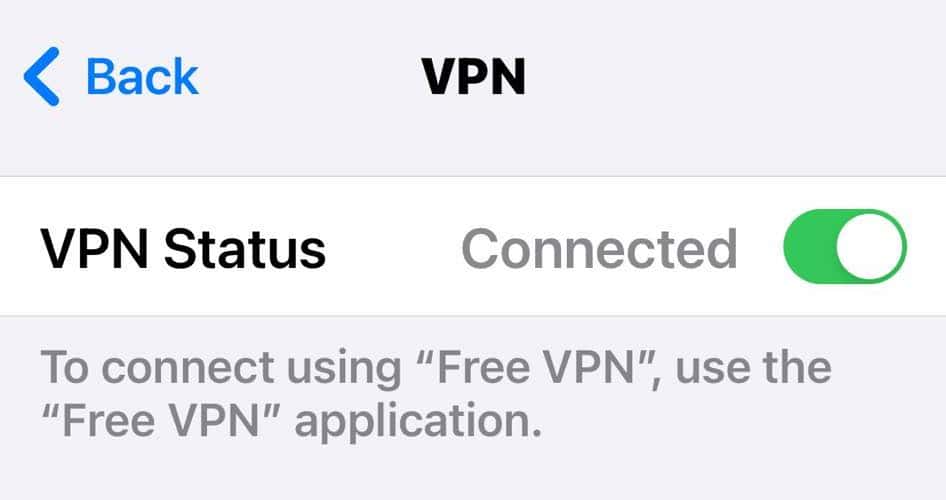Image resolution: width=946 pixels, height=500 pixels.
Task: Click the left-pointing chevron beside Back
Action: click(42, 77)
